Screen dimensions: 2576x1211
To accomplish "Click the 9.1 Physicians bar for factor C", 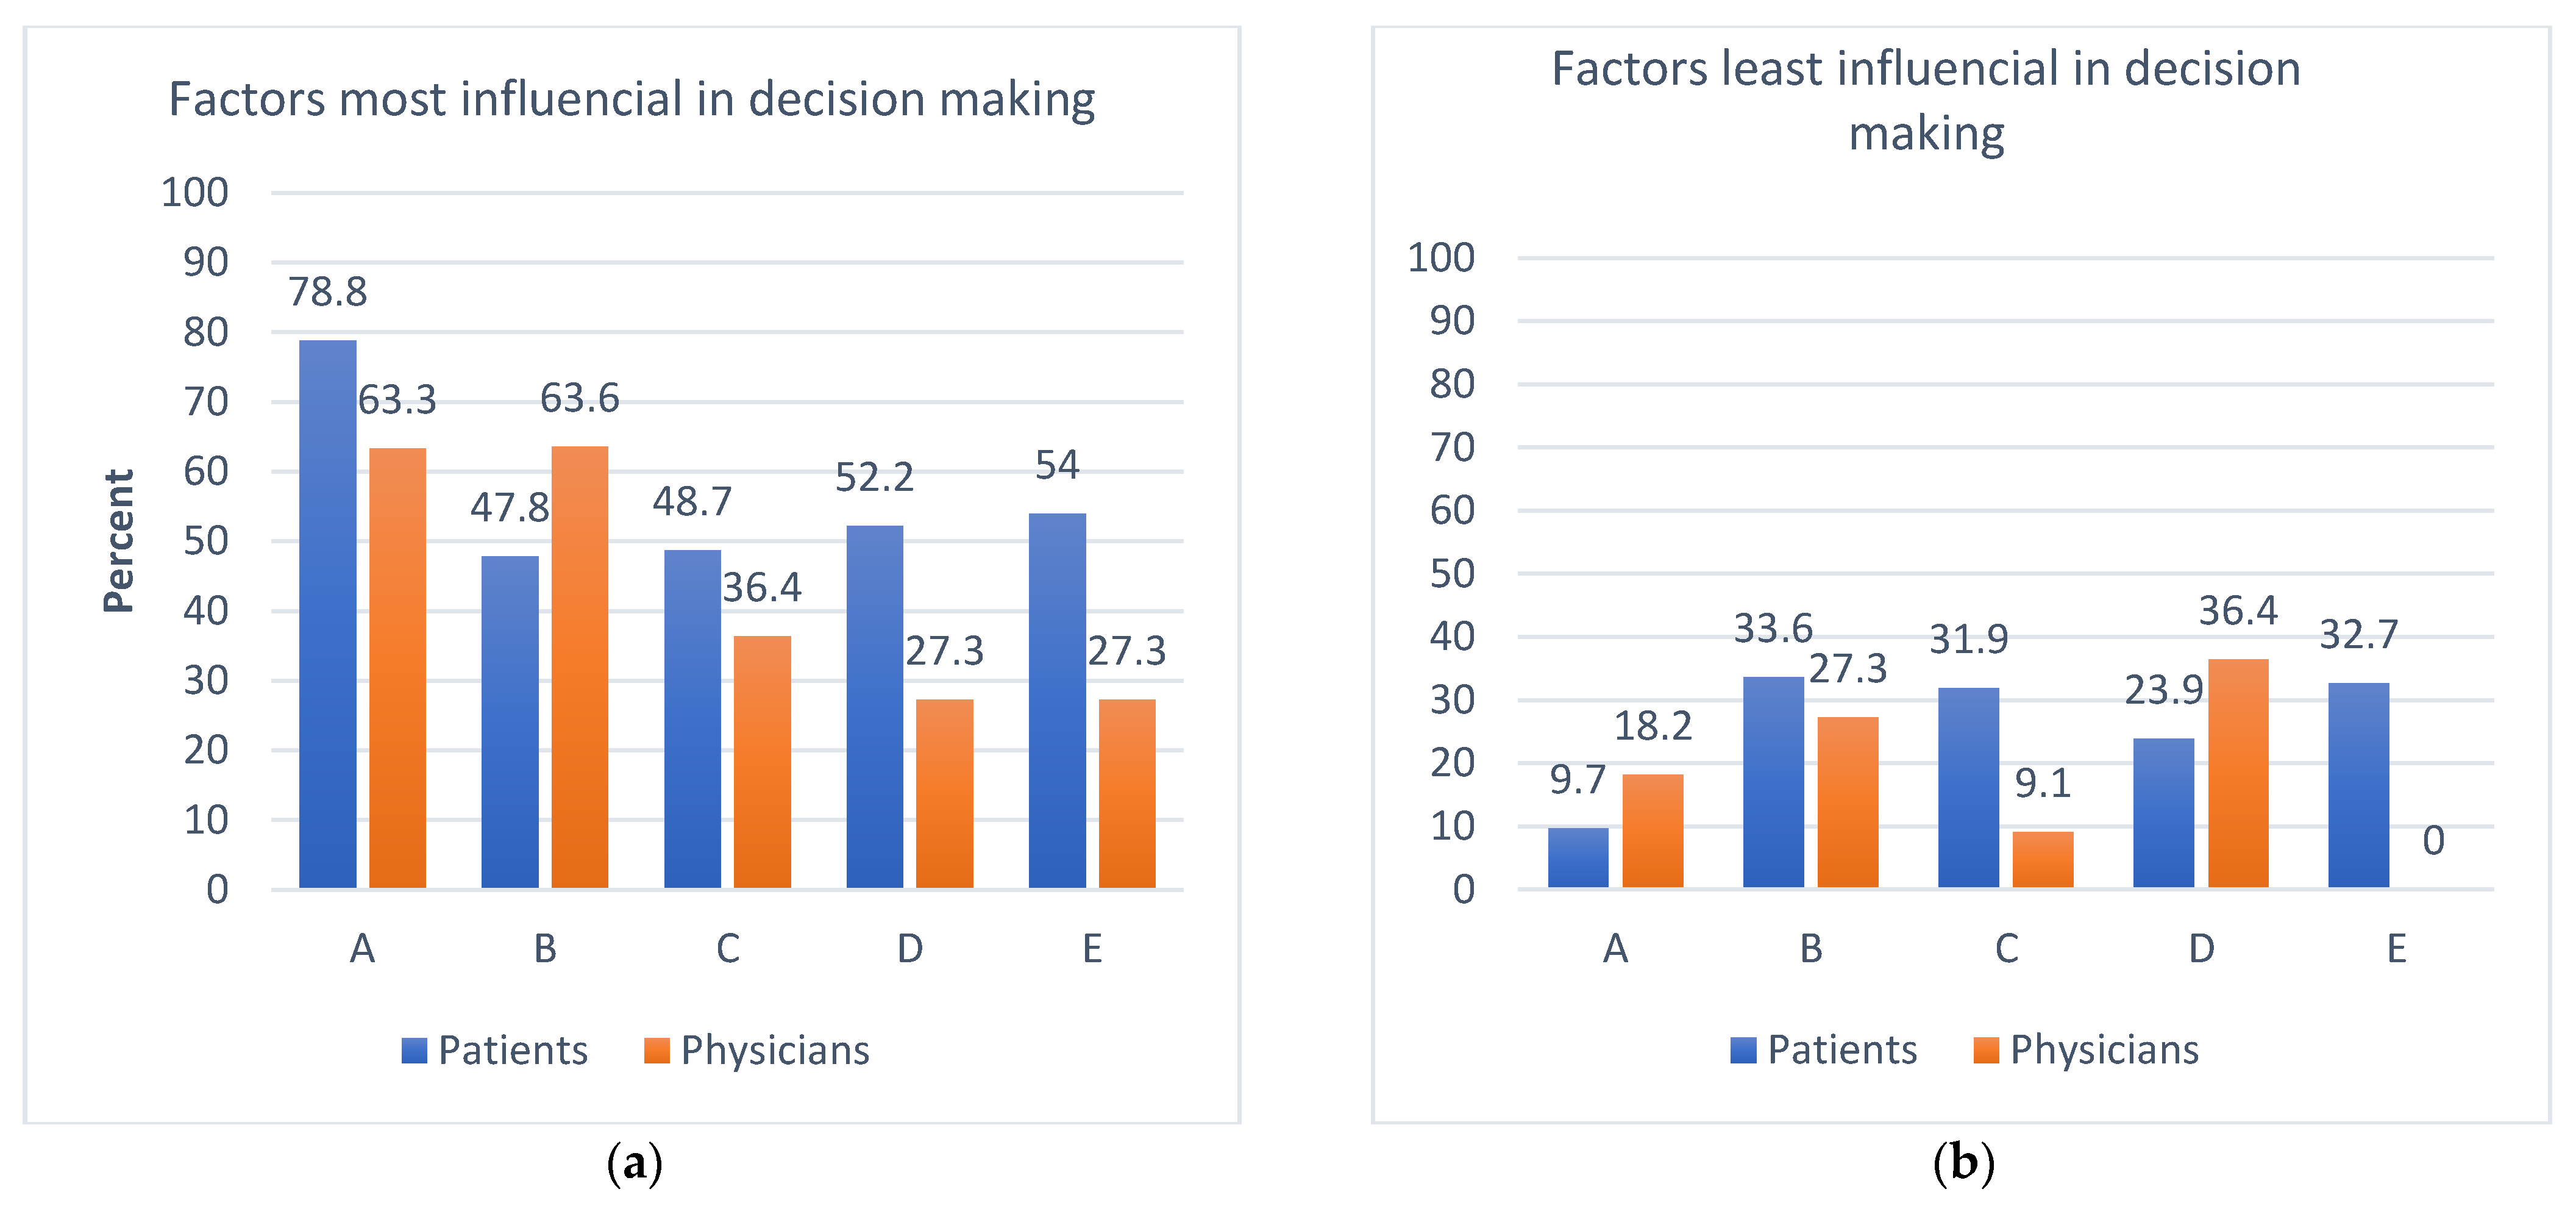I will point(2043,860).
